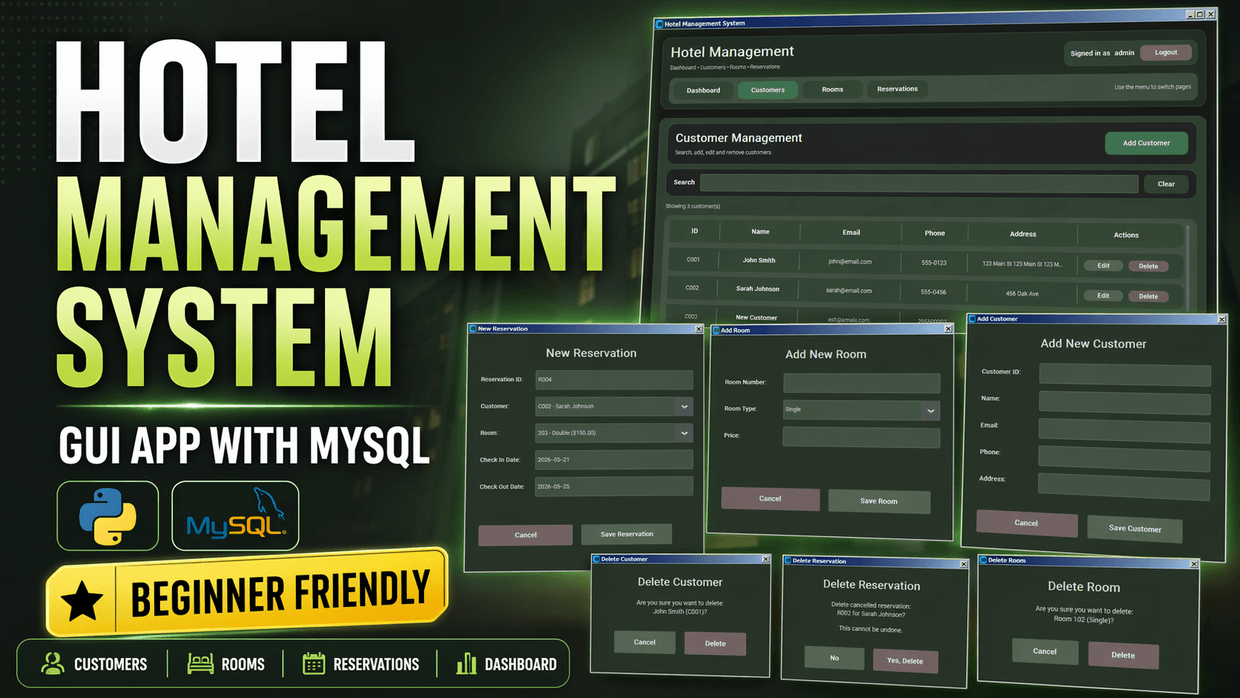Click the bar chart icon next to Dashboard
The width and height of the screenshot is (1240, 698).
tap(466, 663)
